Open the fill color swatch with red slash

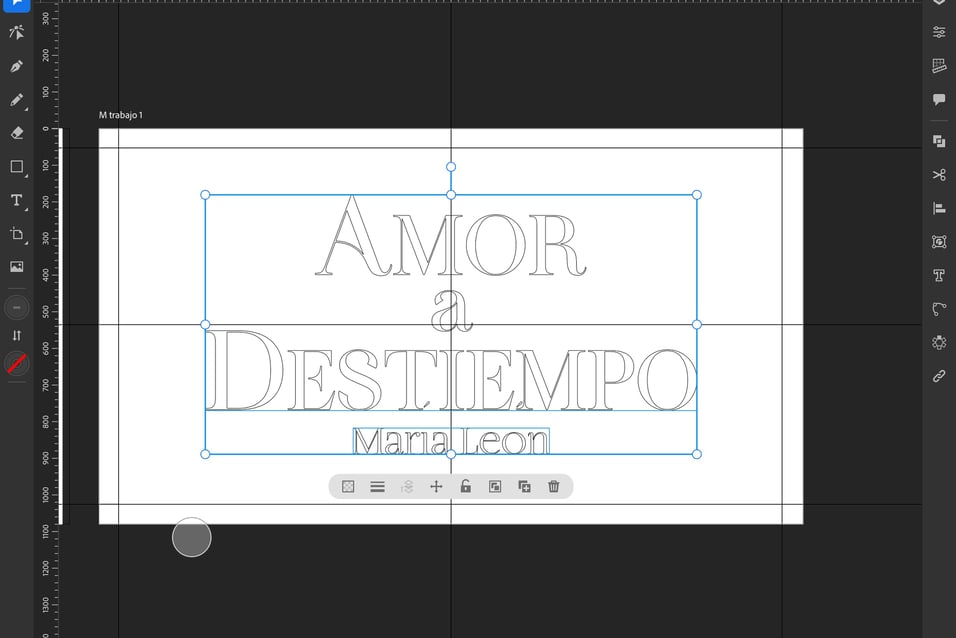pyautogui.click(x=16, y=364)
